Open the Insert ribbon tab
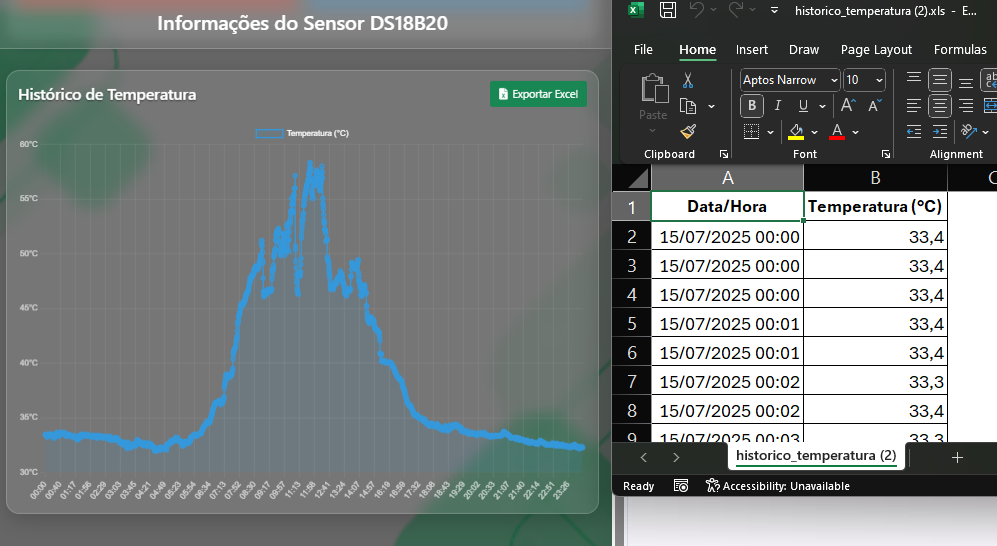997x546 pixels. [752, 49]
